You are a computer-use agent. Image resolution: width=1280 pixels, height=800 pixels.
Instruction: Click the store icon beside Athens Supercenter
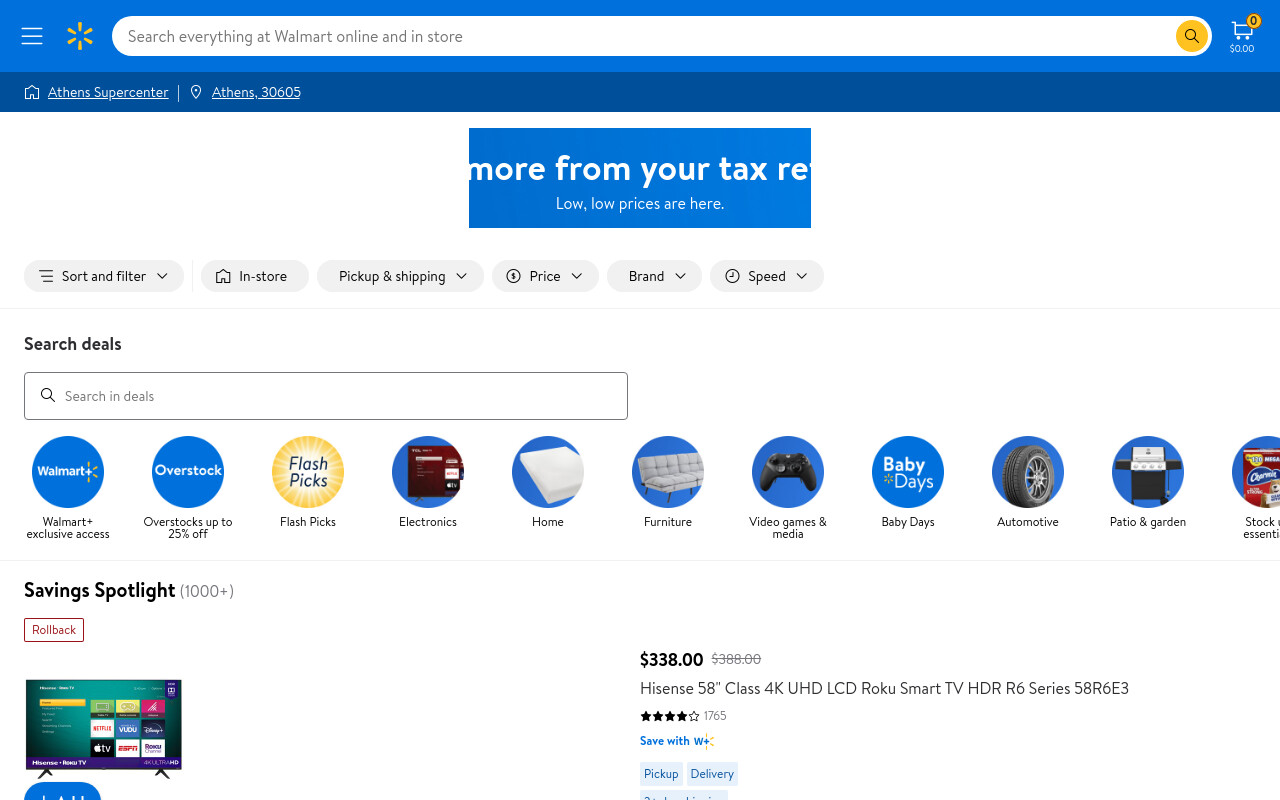pos(32,92)
